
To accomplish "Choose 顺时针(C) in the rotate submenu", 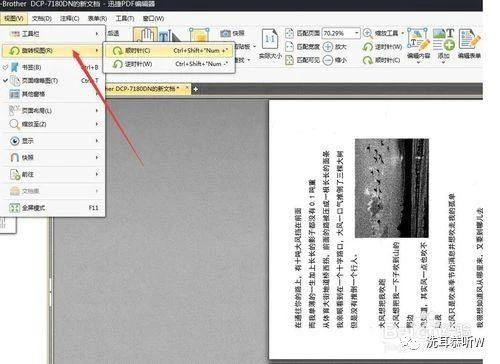I will (170, 51).
